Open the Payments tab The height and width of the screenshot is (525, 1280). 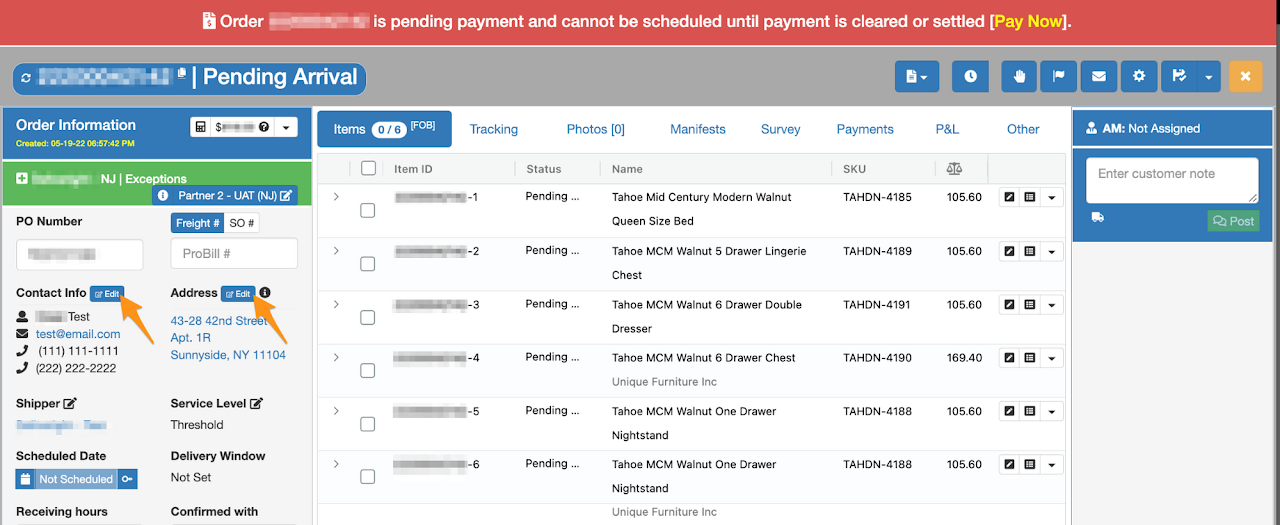[865, 129]
